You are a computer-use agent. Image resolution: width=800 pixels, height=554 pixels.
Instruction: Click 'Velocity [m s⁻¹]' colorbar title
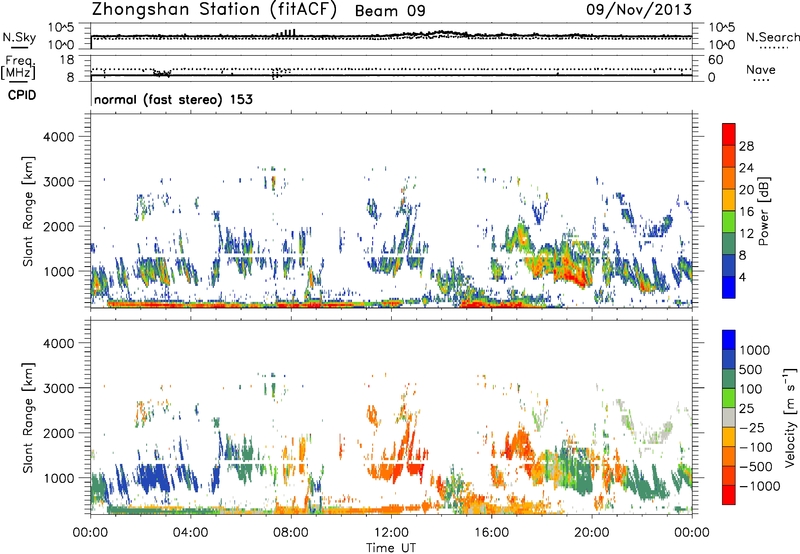point(790,417)
